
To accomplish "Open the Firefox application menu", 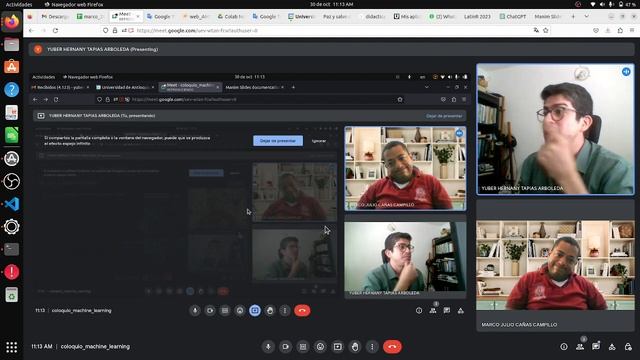I will pos(632,30).
